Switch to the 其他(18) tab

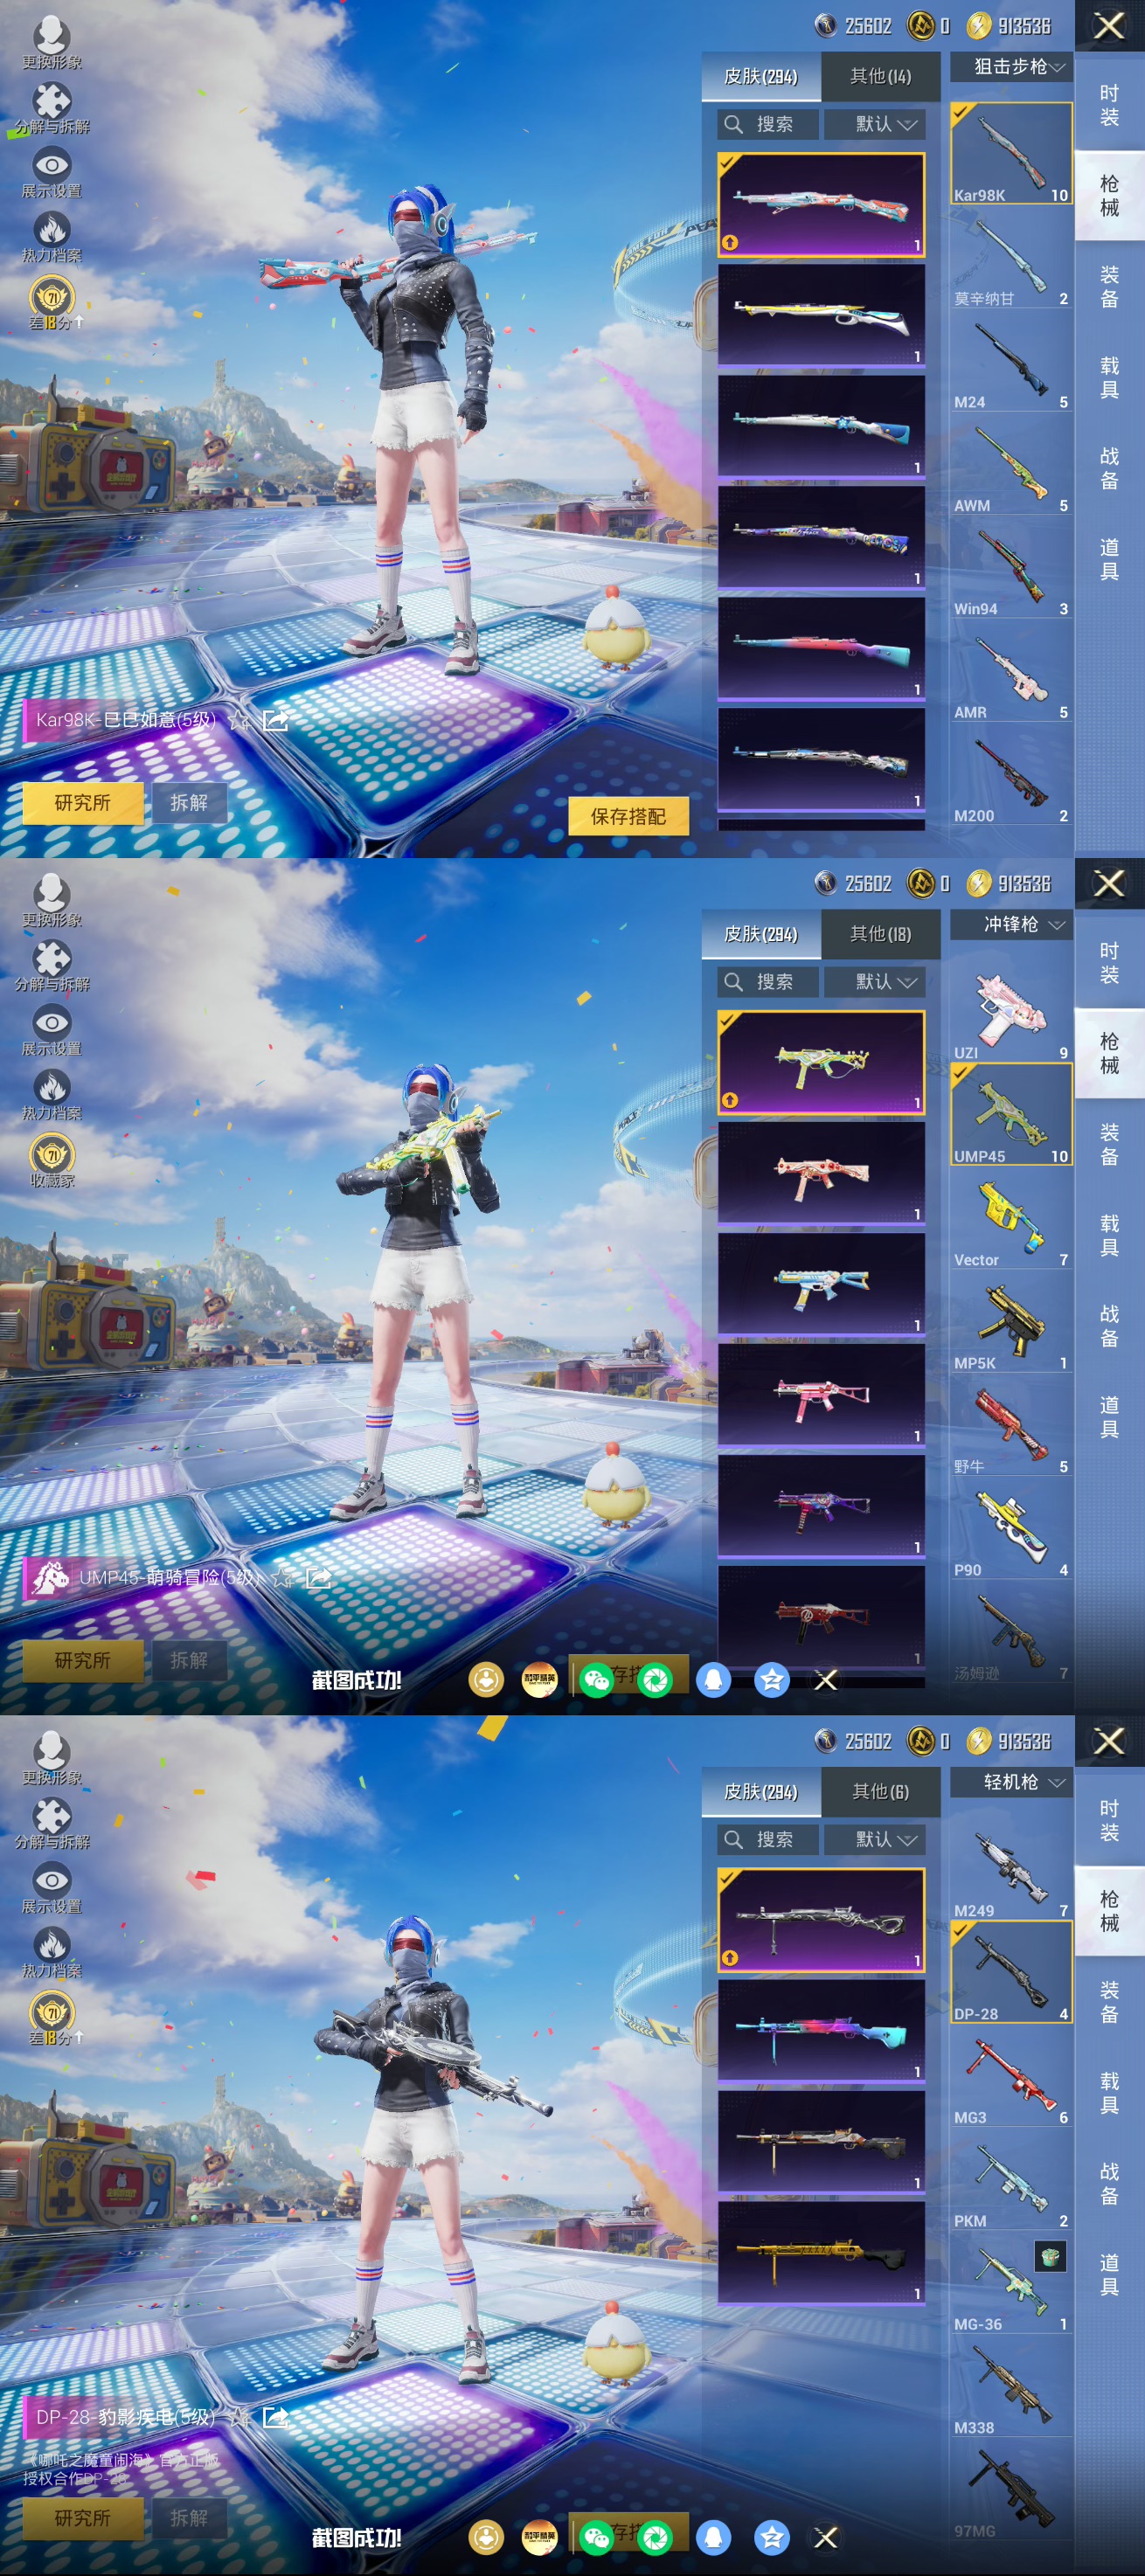(x=880, y=934)
